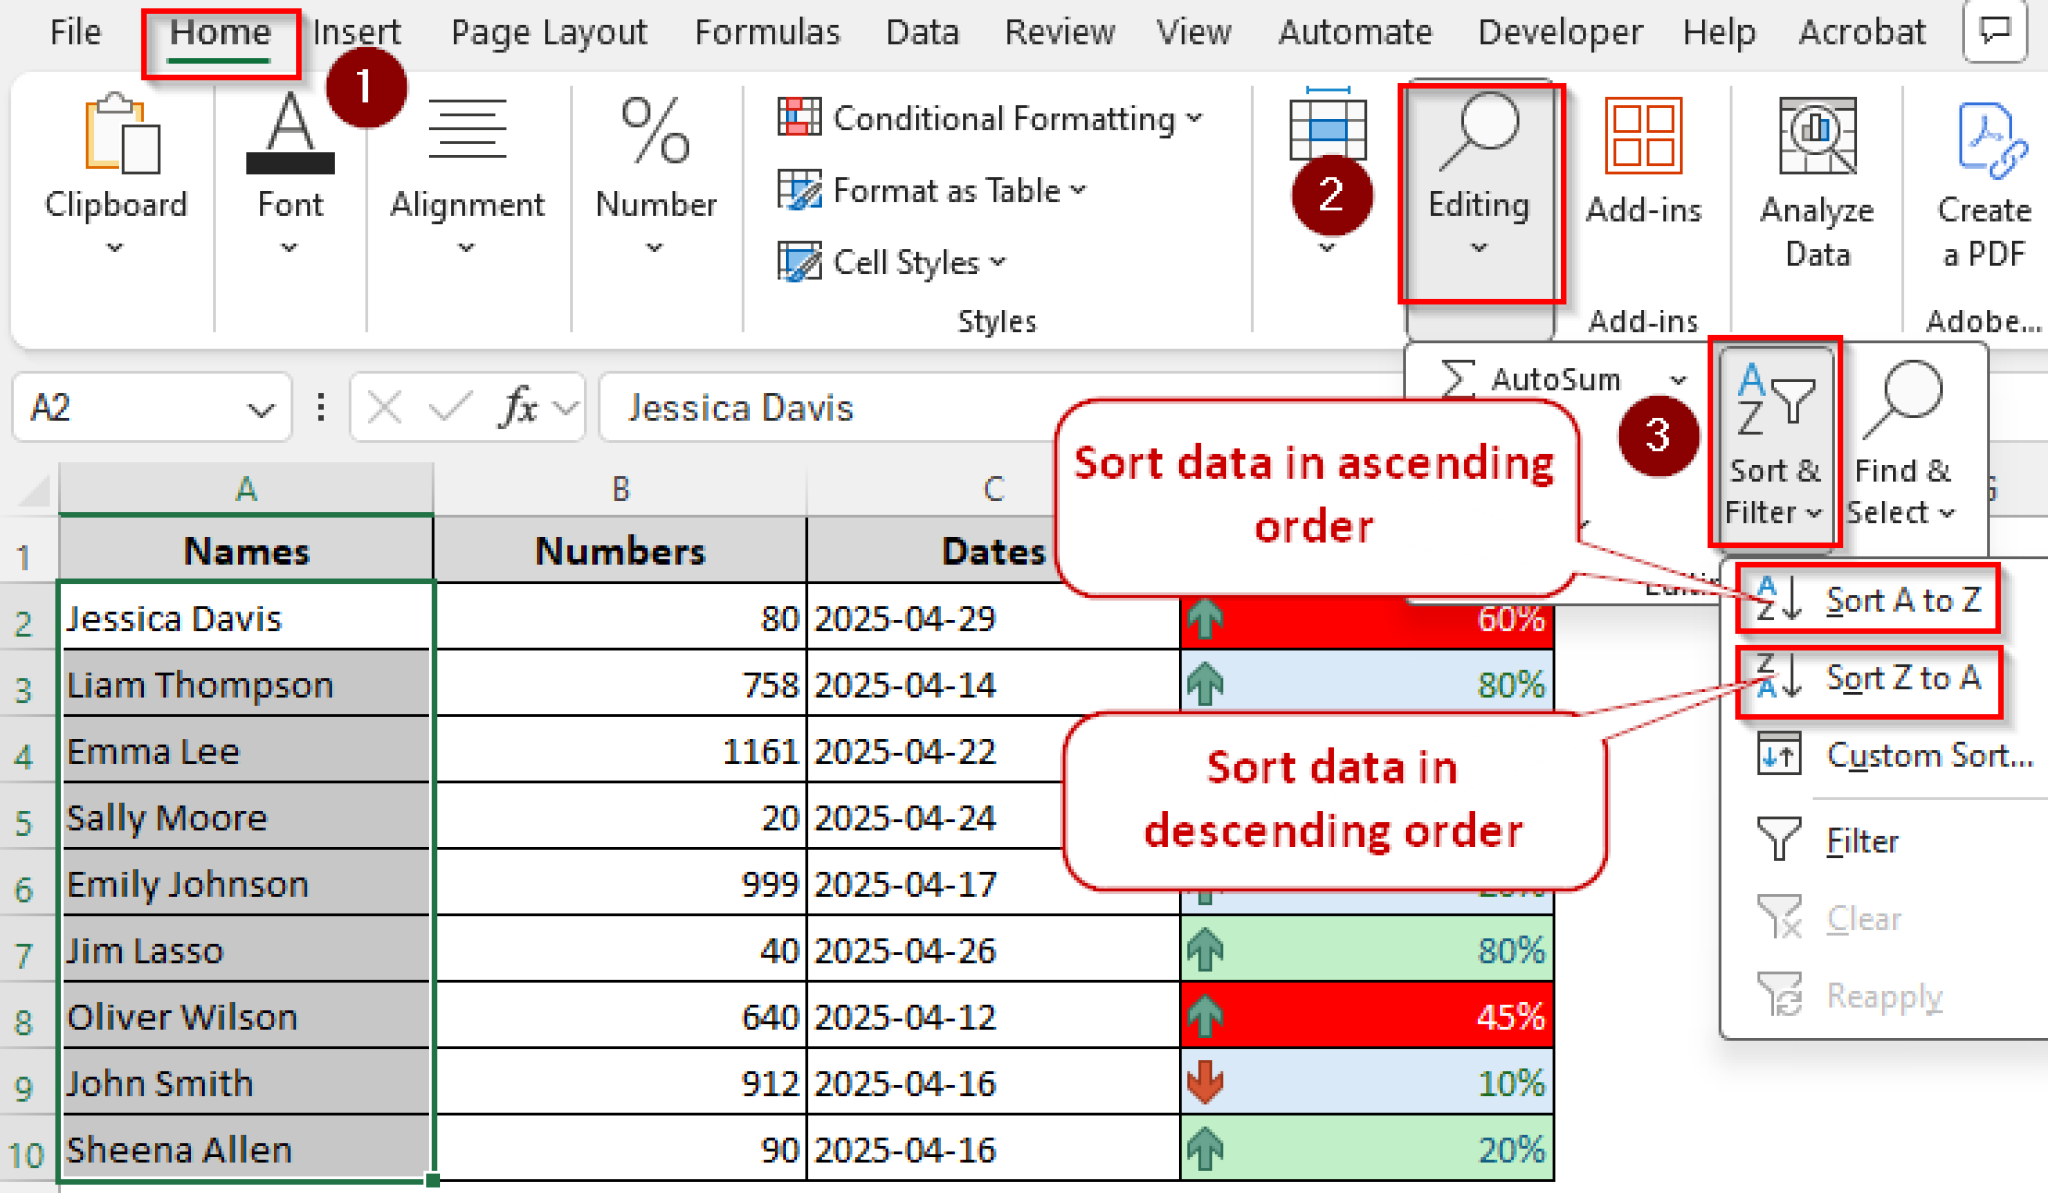
Task: Open the Formulas ribbon tab
Action: [x=766, y=31]
